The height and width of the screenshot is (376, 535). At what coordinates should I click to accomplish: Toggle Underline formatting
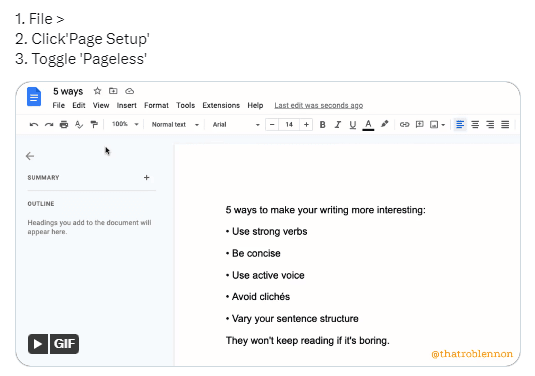[x=352, y=125]
